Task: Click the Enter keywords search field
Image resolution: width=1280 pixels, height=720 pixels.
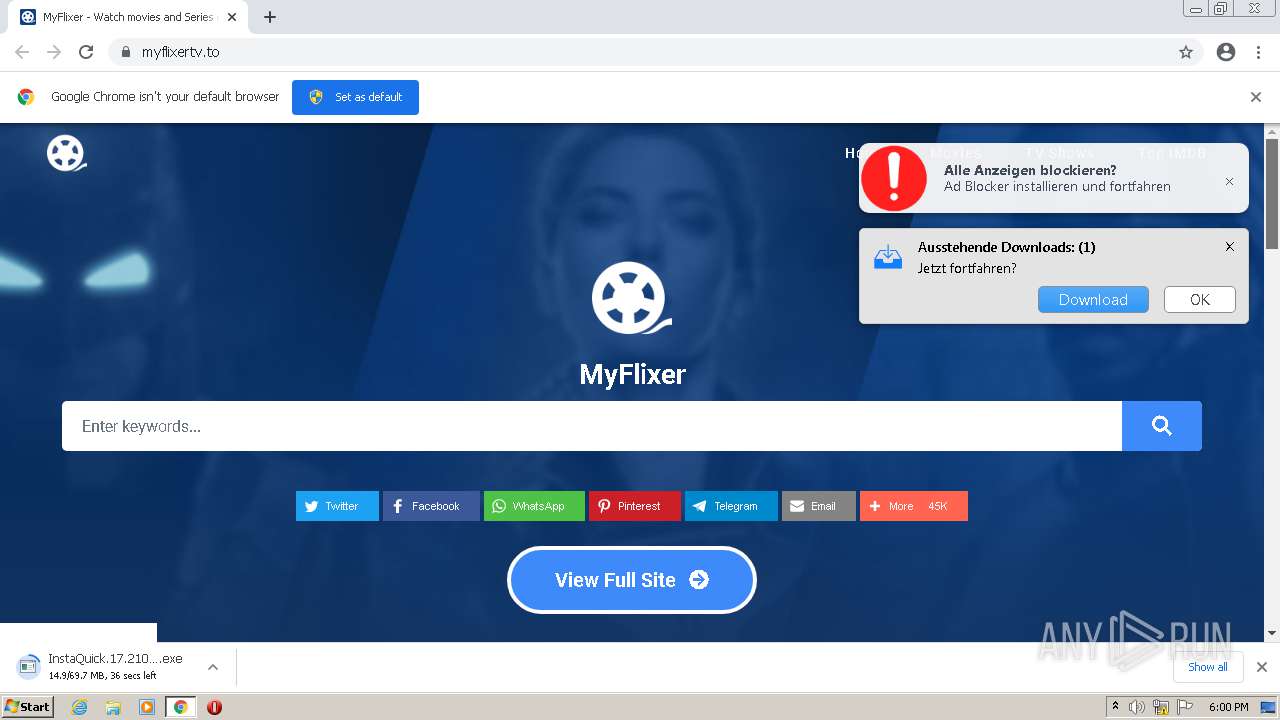Action: [x=592, y=426]
